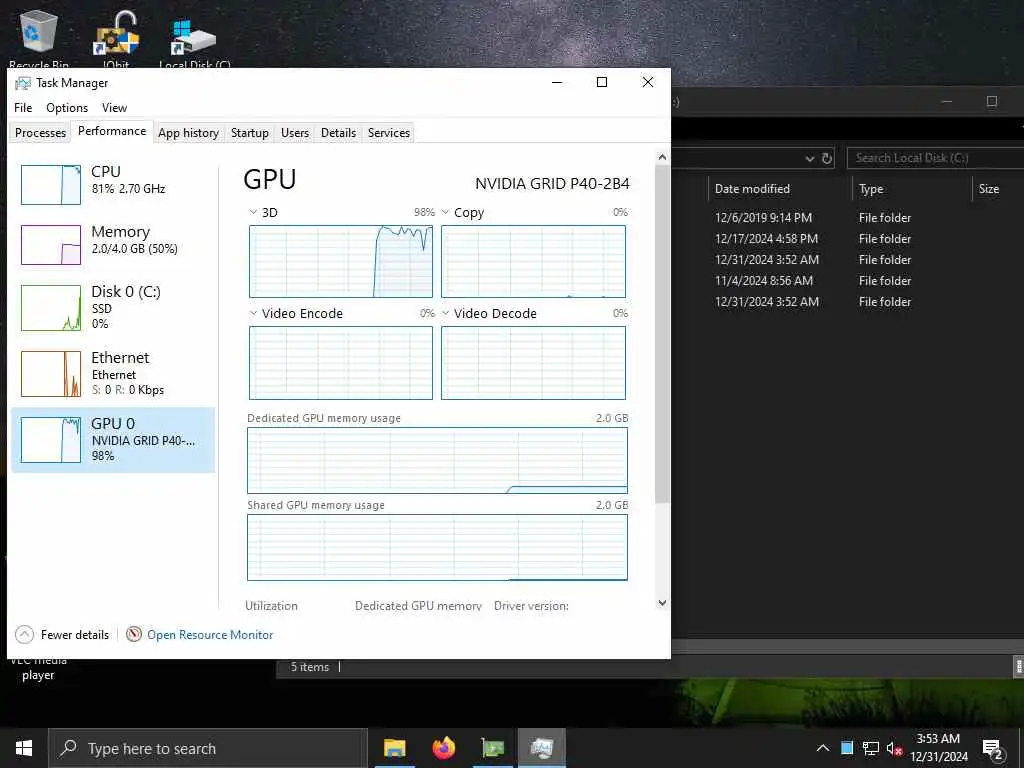The width and height of the screenshot is (1024, 768).
Task: Open the Video Decode graph dropdown
Action: [x=445, y=313]
